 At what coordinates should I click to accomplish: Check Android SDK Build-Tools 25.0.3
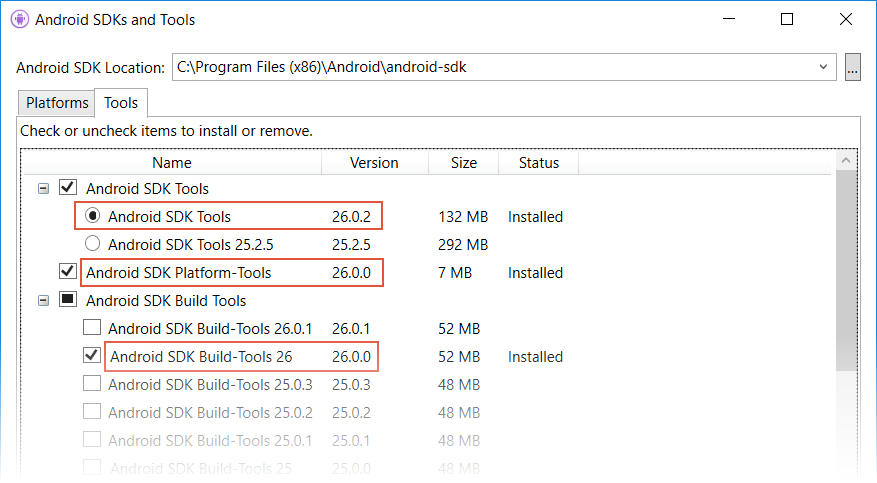tap(92, 383)
